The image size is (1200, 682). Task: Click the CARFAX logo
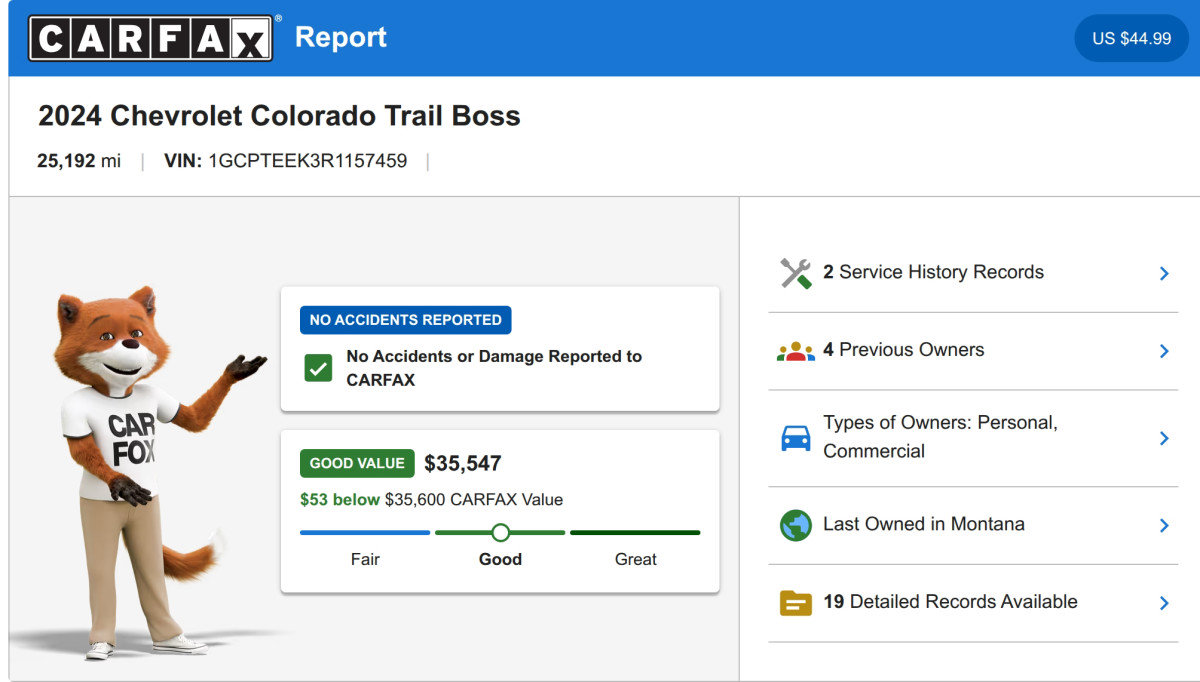coord(150,38)
